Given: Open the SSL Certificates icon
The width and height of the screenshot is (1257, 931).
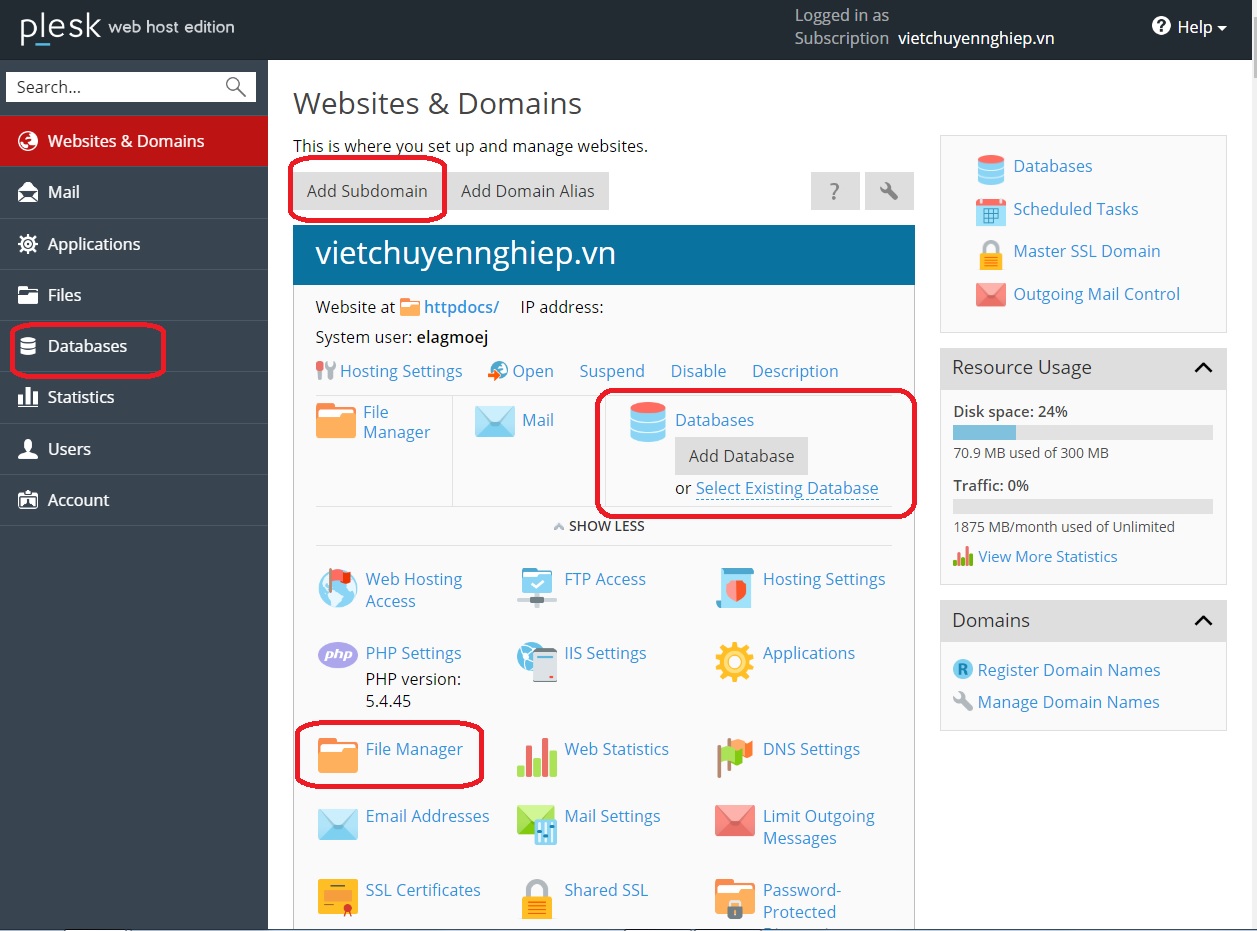Looking at the screenshot, I should (337, 897).
